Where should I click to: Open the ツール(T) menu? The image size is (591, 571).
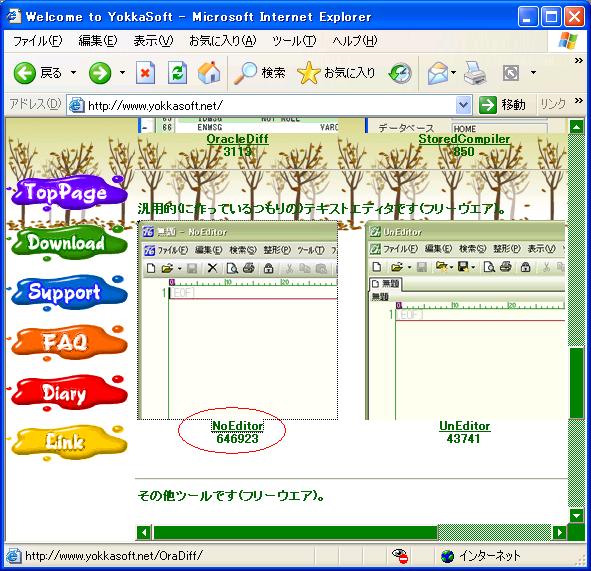(294, 40)
